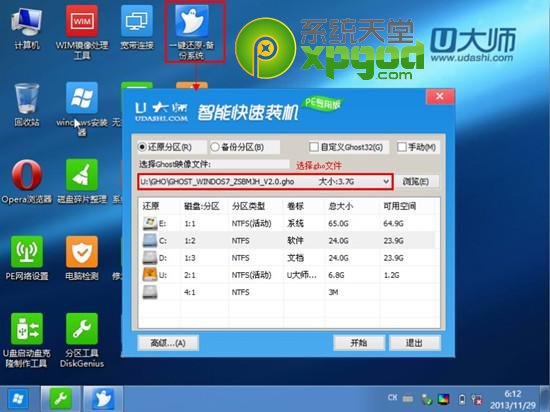The image size is (550, 412).
Task: Click the 高级...(A) advanced button
Action: (x=168, y=343)
